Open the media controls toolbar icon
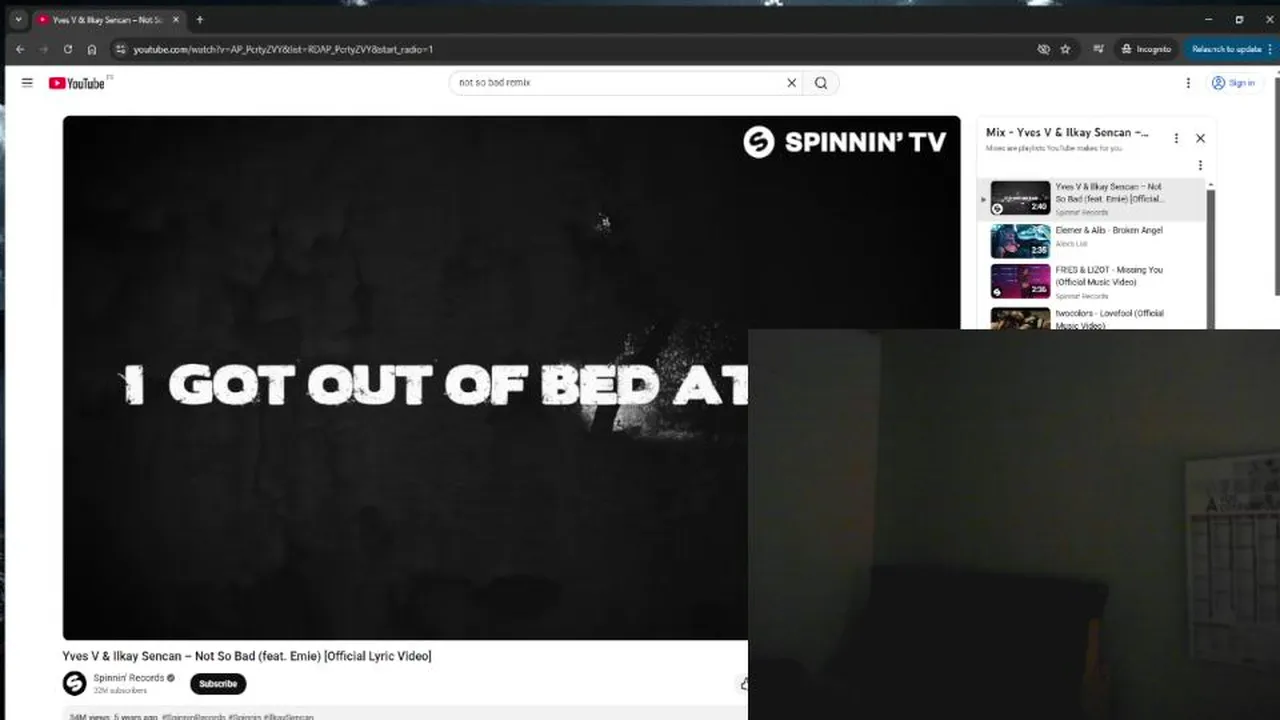Image resolution: width=1280 pixels, height=720 pixels. (1098, 49)
